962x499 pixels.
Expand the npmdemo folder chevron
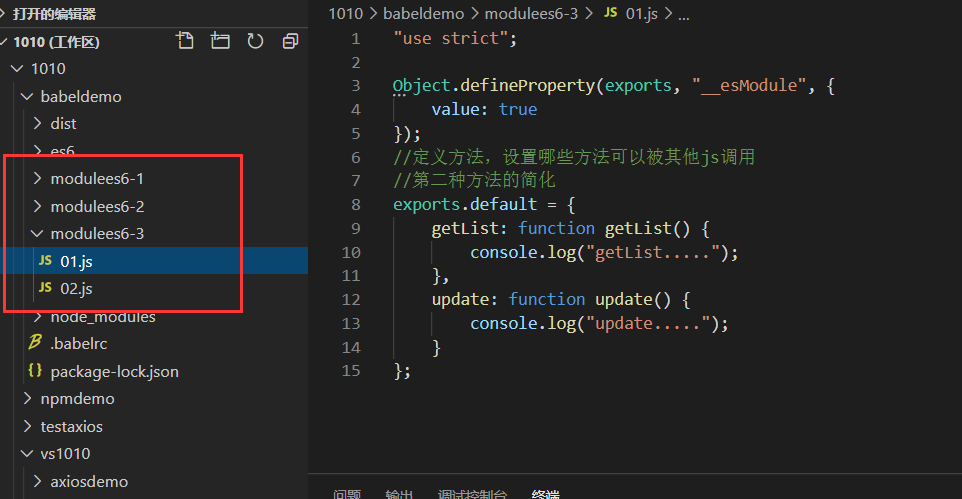(x=28, y=398)
